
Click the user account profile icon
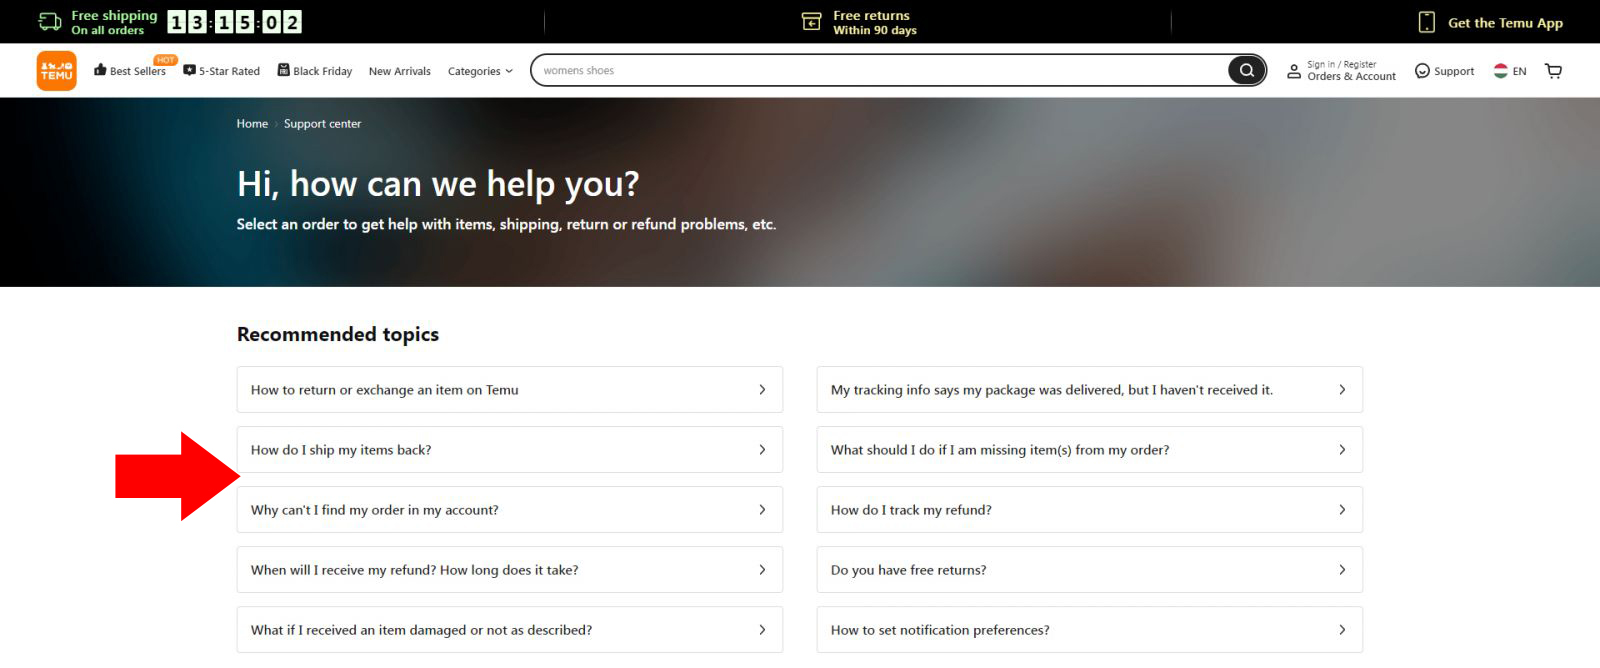(x=1294, y=71)
